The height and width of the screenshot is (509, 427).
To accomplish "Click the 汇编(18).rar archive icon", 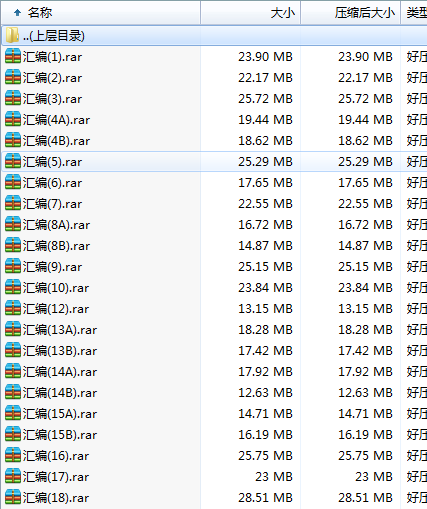I will tap(13, 497).
